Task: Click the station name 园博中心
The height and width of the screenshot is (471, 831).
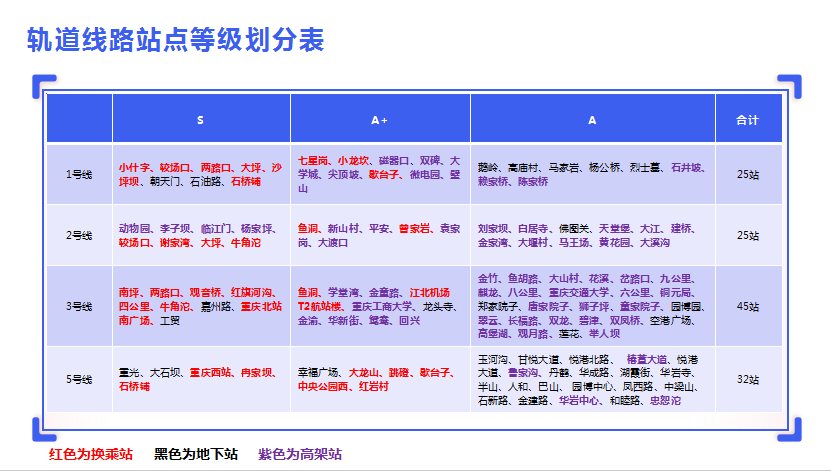Action: (592, 386)
